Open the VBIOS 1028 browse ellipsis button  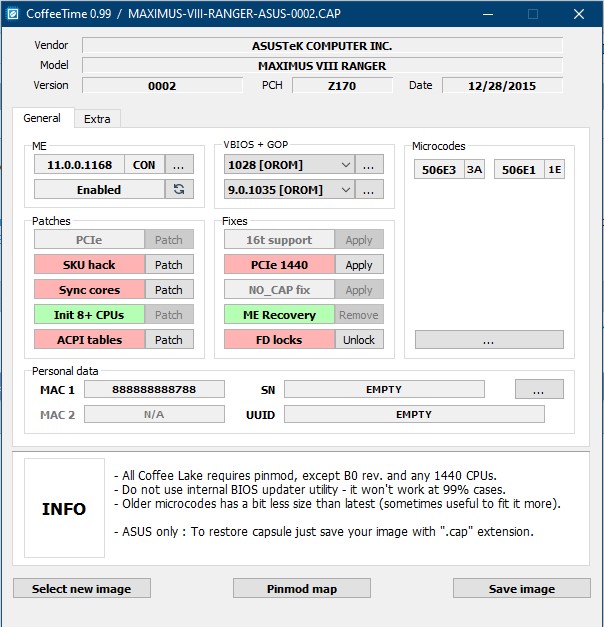[x=369, y=164]
